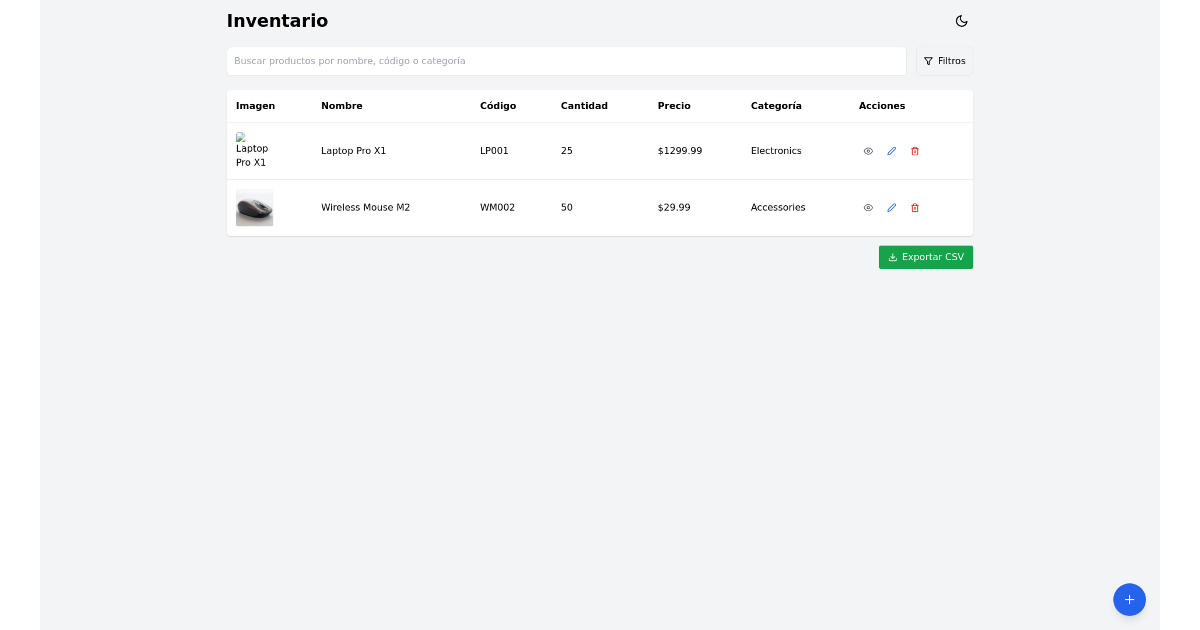The height and width of the screenshot is (630, 1200).
Task: Toggle visibility eye on the first product row
Action: click(868, 150)
